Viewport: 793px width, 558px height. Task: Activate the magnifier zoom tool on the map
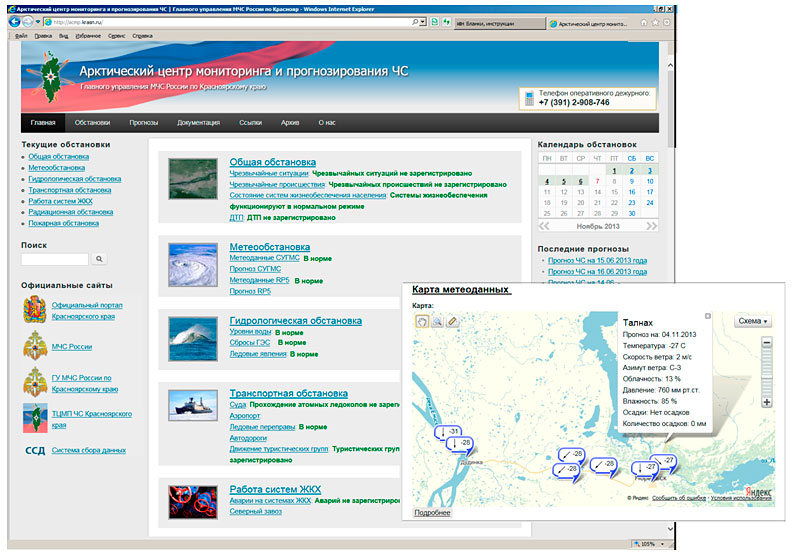(437, 321)
